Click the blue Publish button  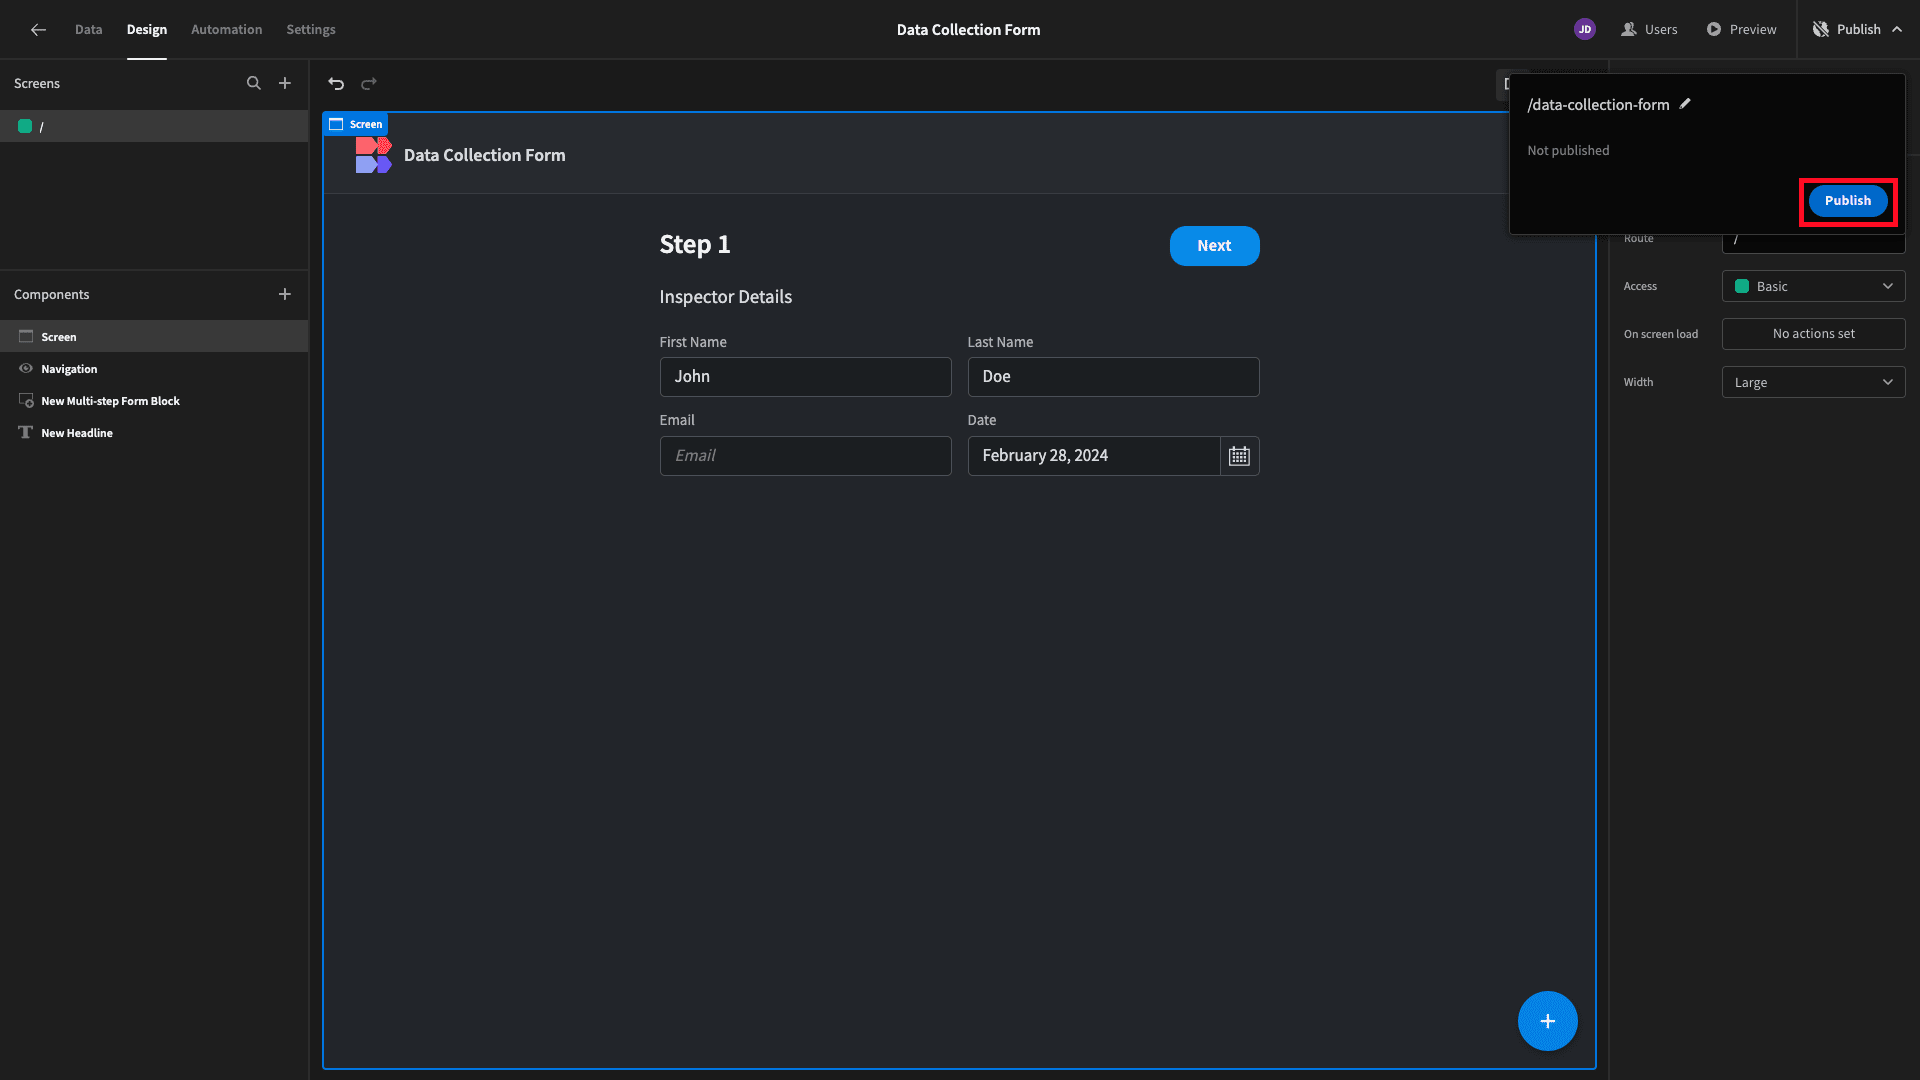[1847, 201]
